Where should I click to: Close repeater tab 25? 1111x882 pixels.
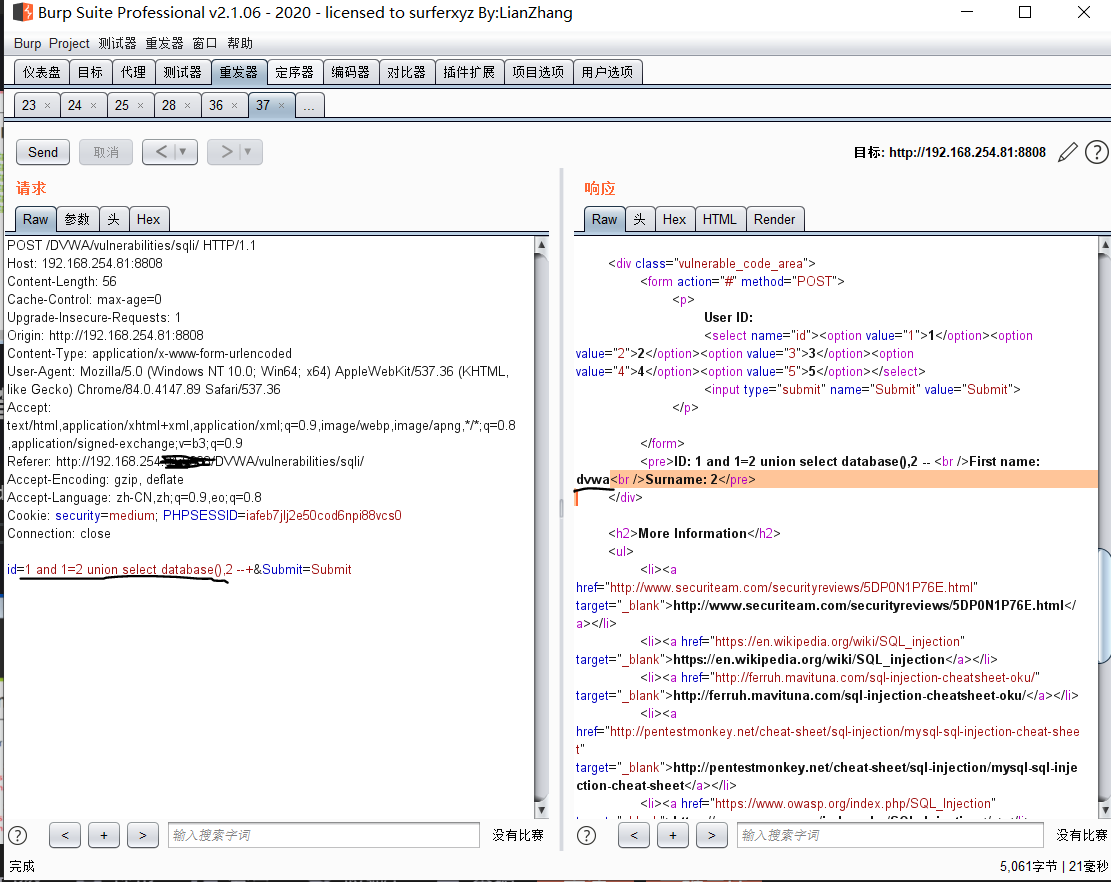click(x=140, y=106)
